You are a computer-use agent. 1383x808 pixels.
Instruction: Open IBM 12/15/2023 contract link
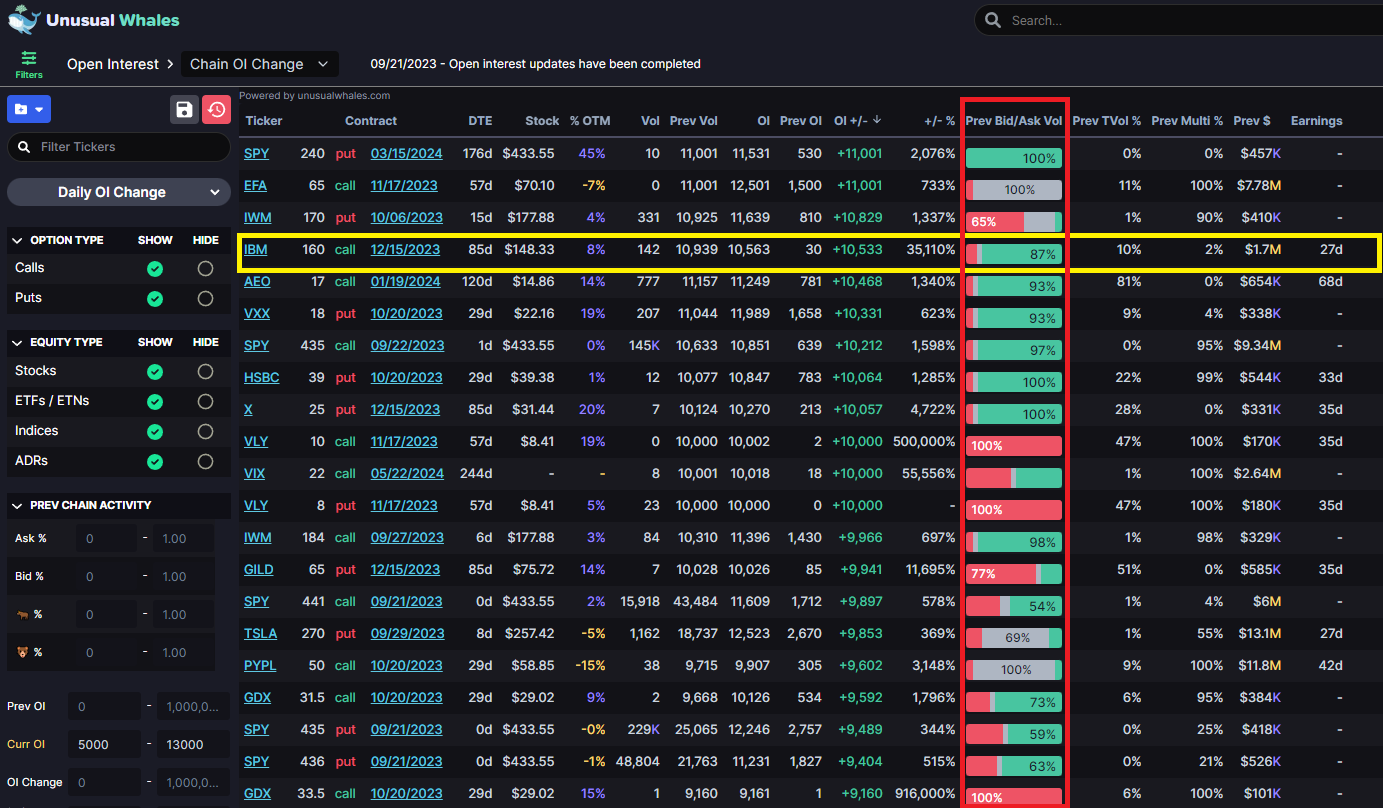point(405,250)
